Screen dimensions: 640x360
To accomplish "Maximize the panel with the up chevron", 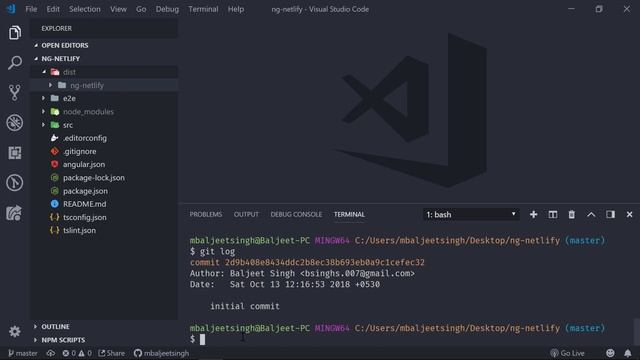I will pos(591,214).
